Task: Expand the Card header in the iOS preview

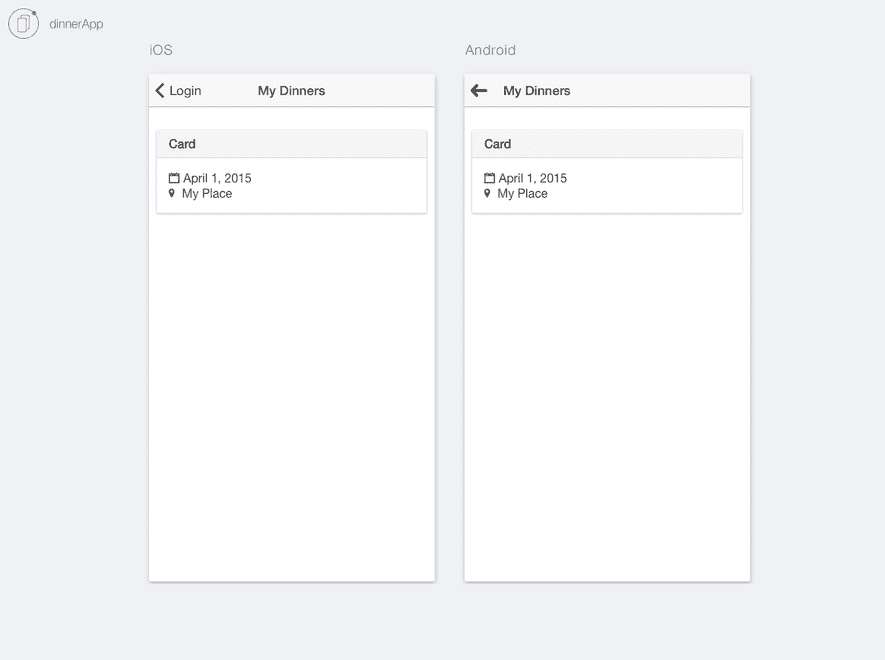Action: (182, 143)
